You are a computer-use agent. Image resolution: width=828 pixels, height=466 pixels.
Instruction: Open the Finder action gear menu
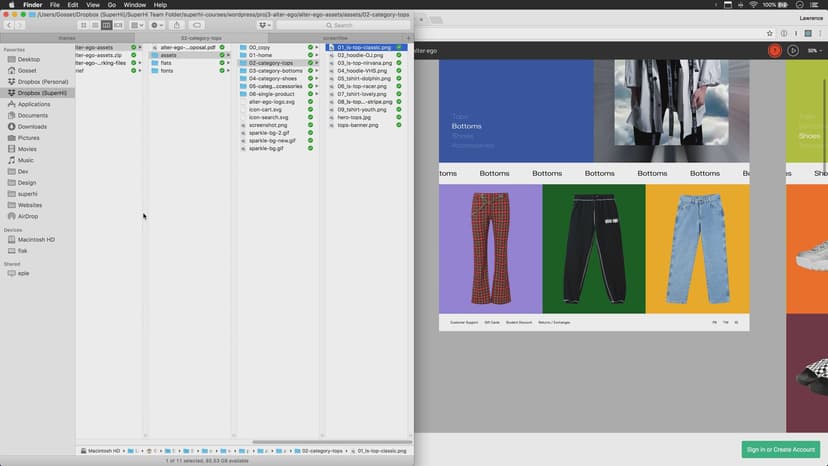(x=156, y=25)
